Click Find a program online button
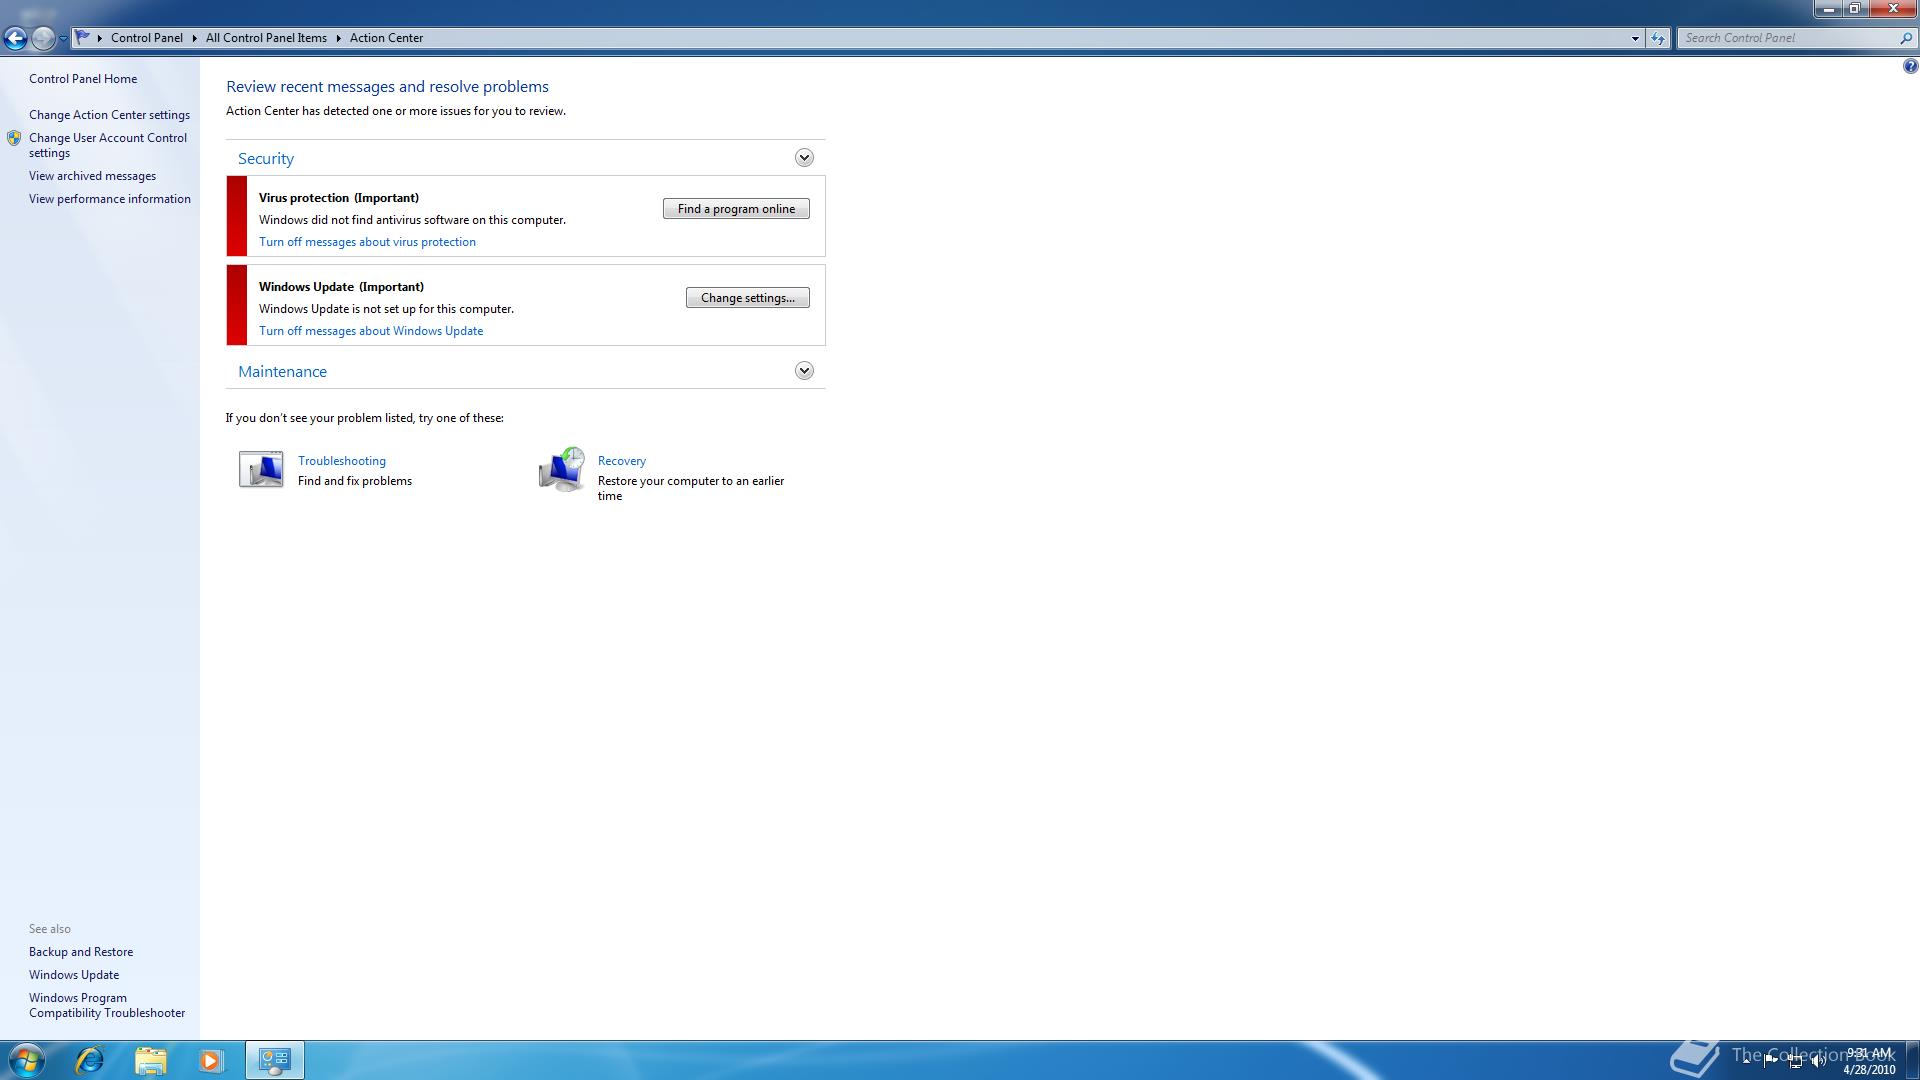 click(736, 209)
